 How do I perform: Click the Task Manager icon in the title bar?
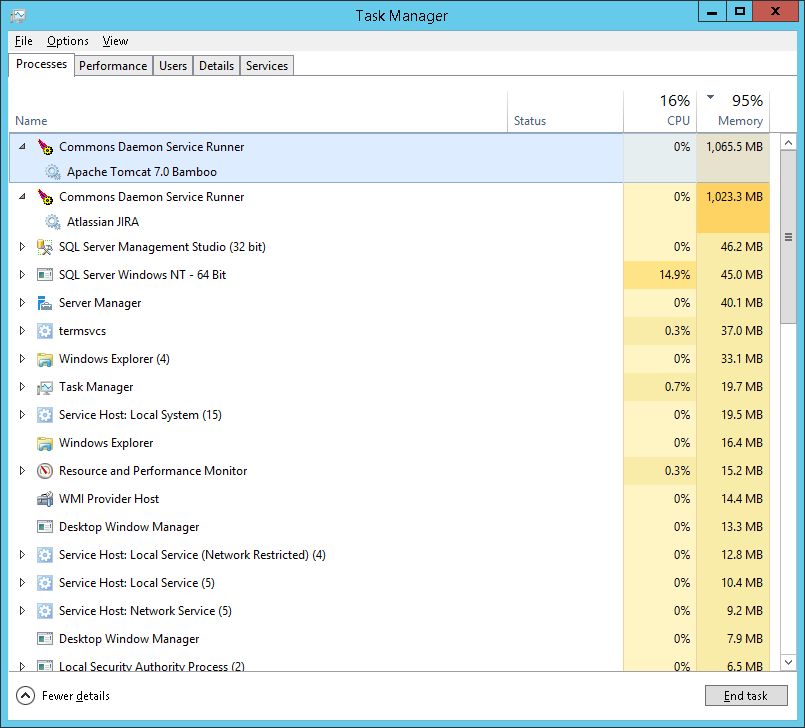[x=16, y=15]
